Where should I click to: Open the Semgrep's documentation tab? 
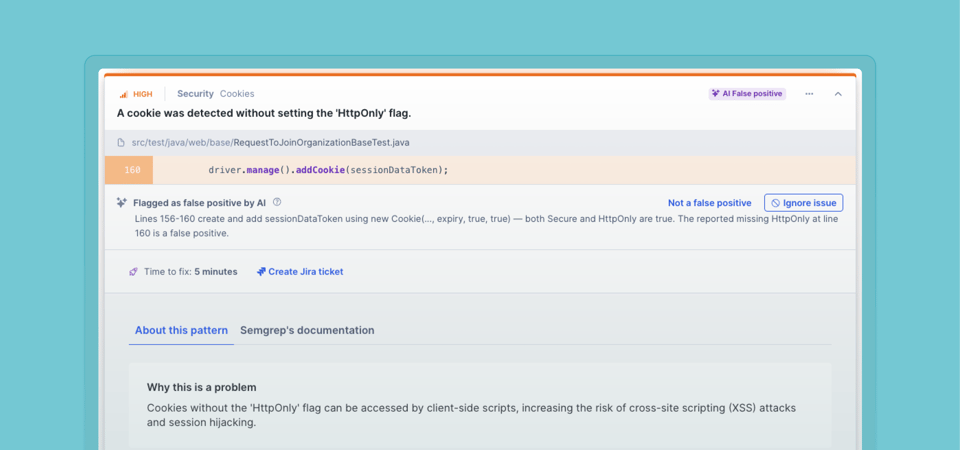307,330
